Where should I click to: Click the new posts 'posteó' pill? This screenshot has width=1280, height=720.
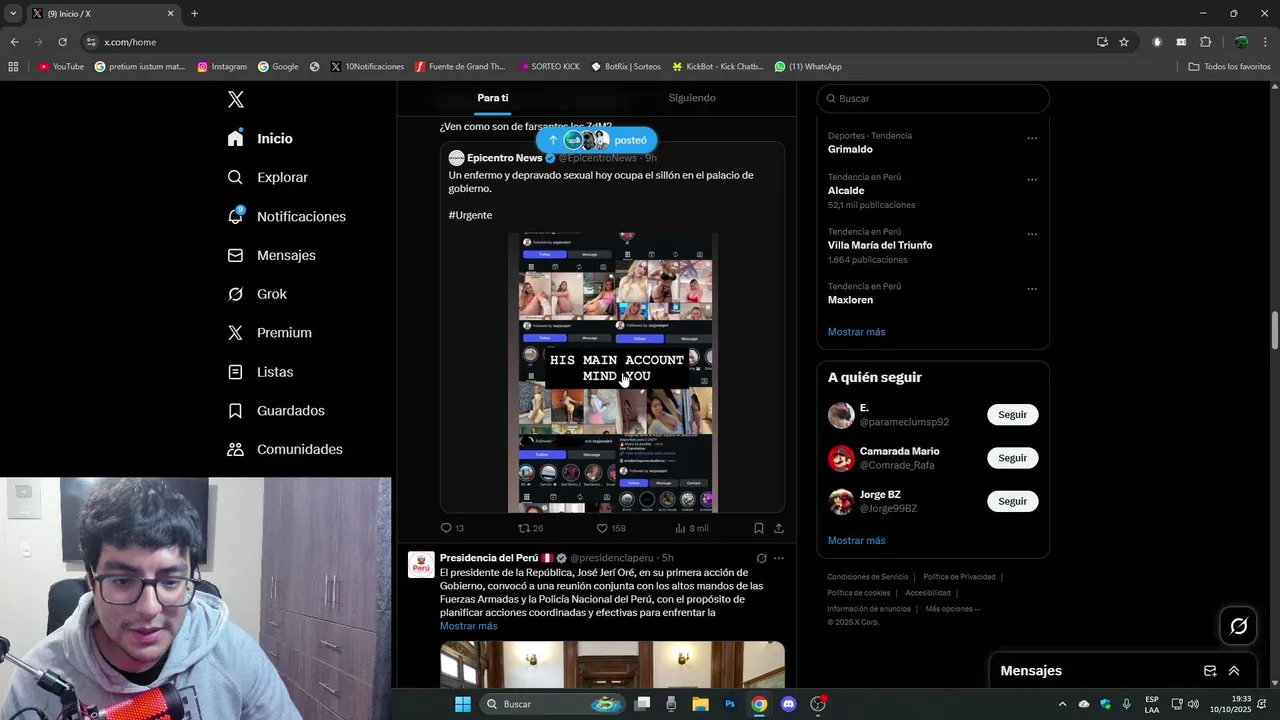pyautogui.click(x=596, y=140)
